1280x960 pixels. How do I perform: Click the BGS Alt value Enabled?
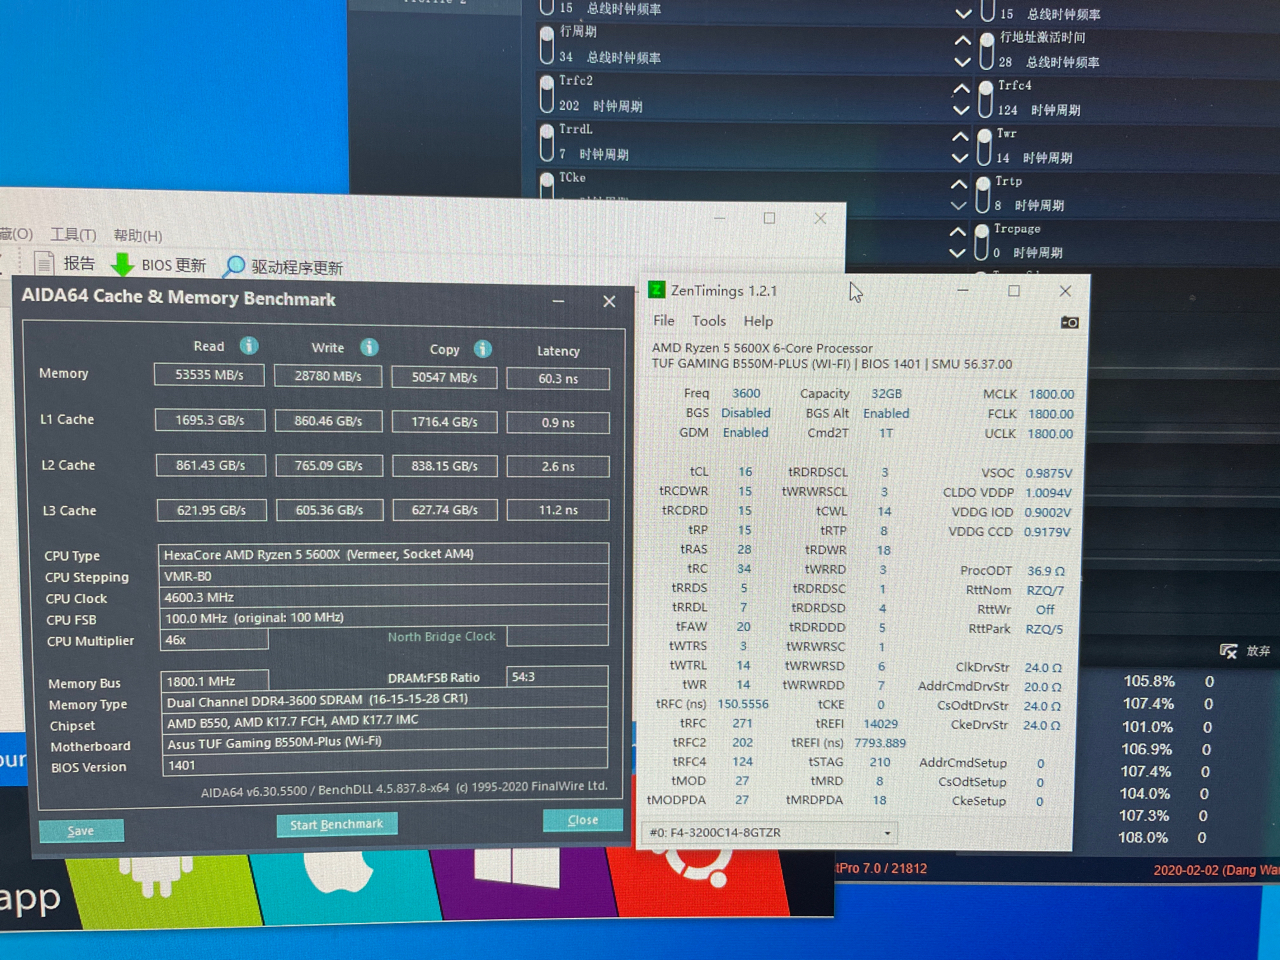[x=886, y=413]
